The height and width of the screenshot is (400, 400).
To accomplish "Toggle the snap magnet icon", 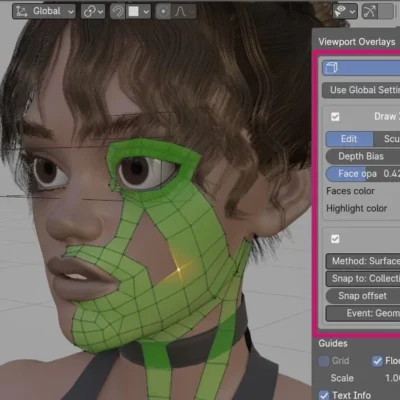I will click(117, 11).
